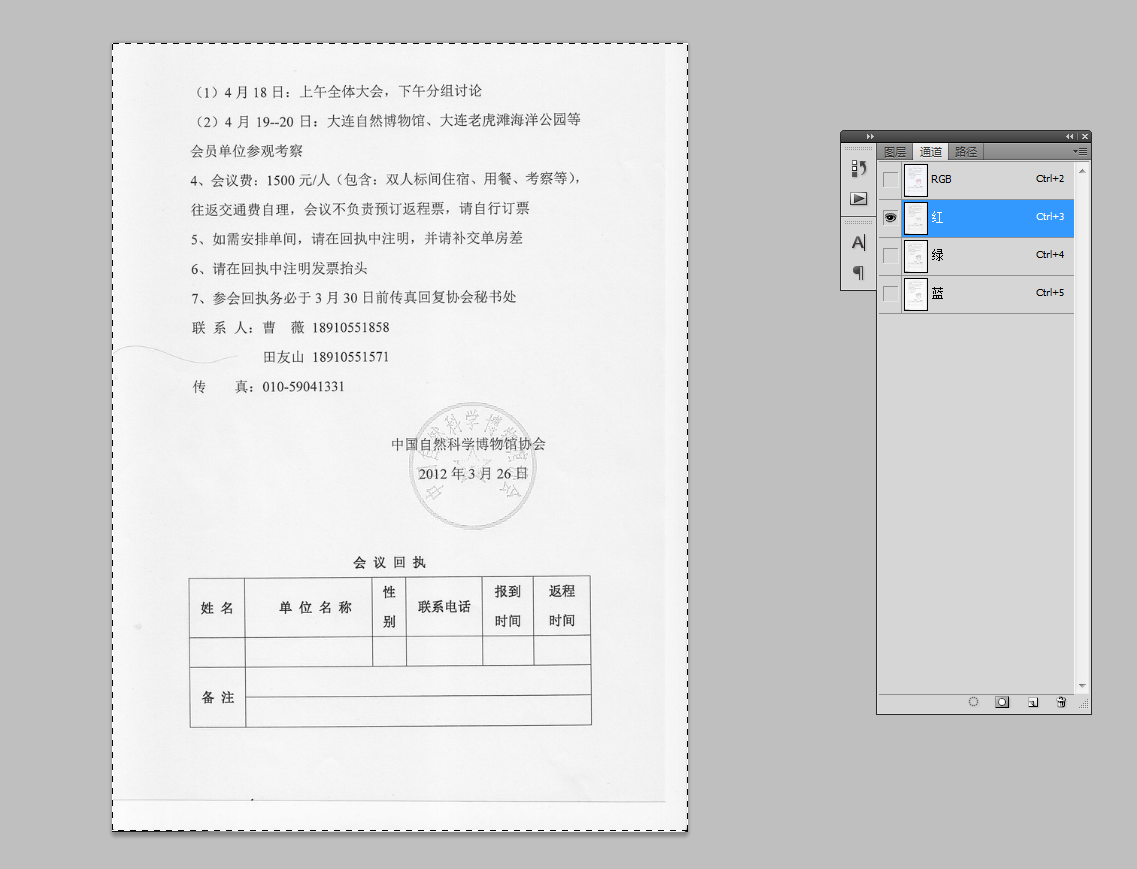
Task: Open the Character panel icon
Action: [x=859, y=242]
